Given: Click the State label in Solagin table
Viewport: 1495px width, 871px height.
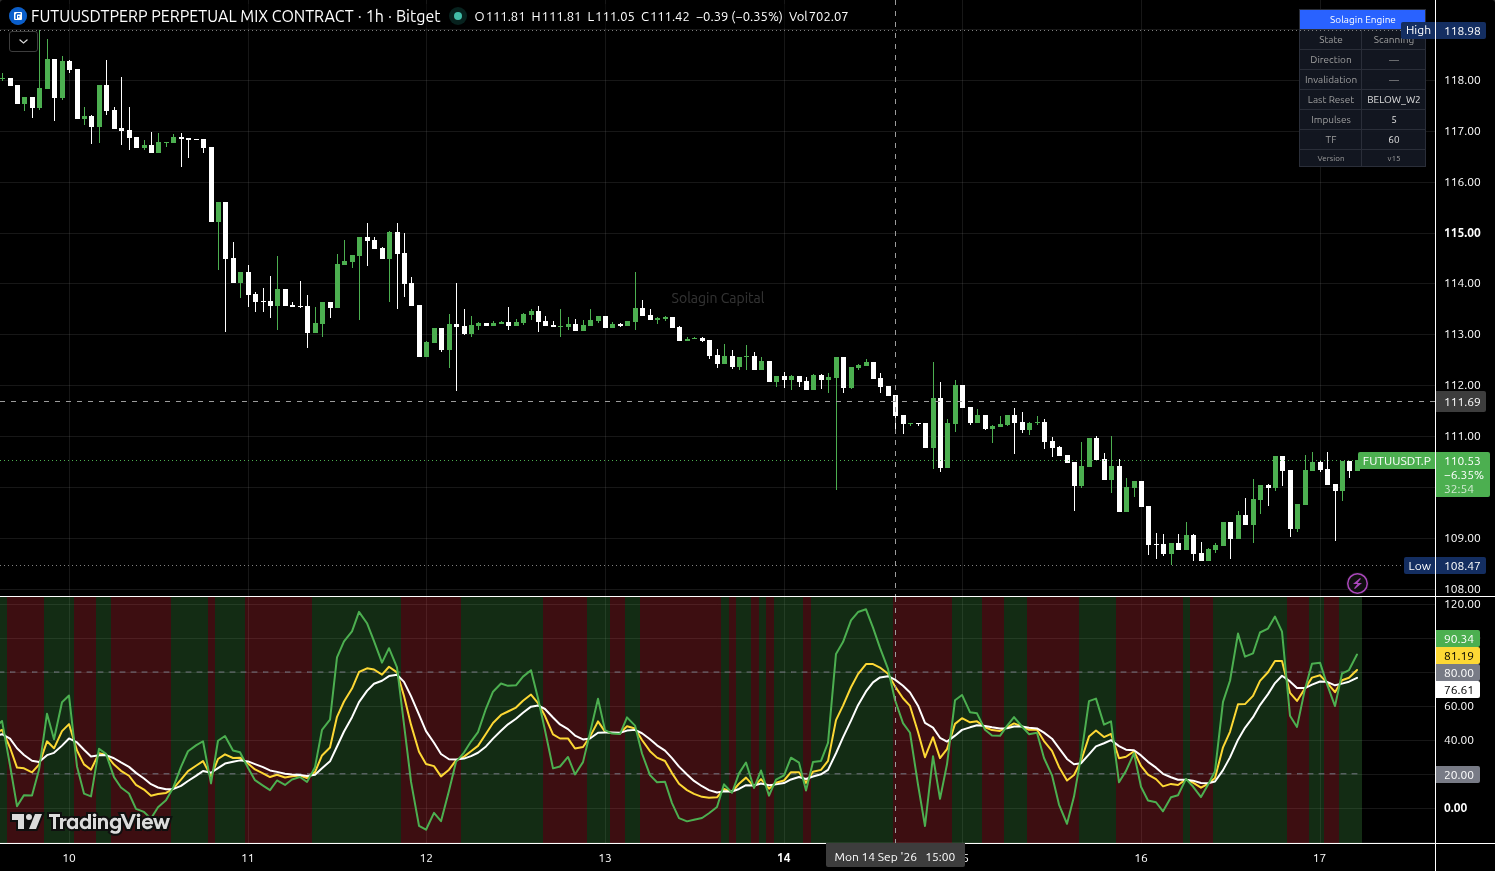Looking at the screenshot, I should pyautogui.click(x=1331, y=40).
